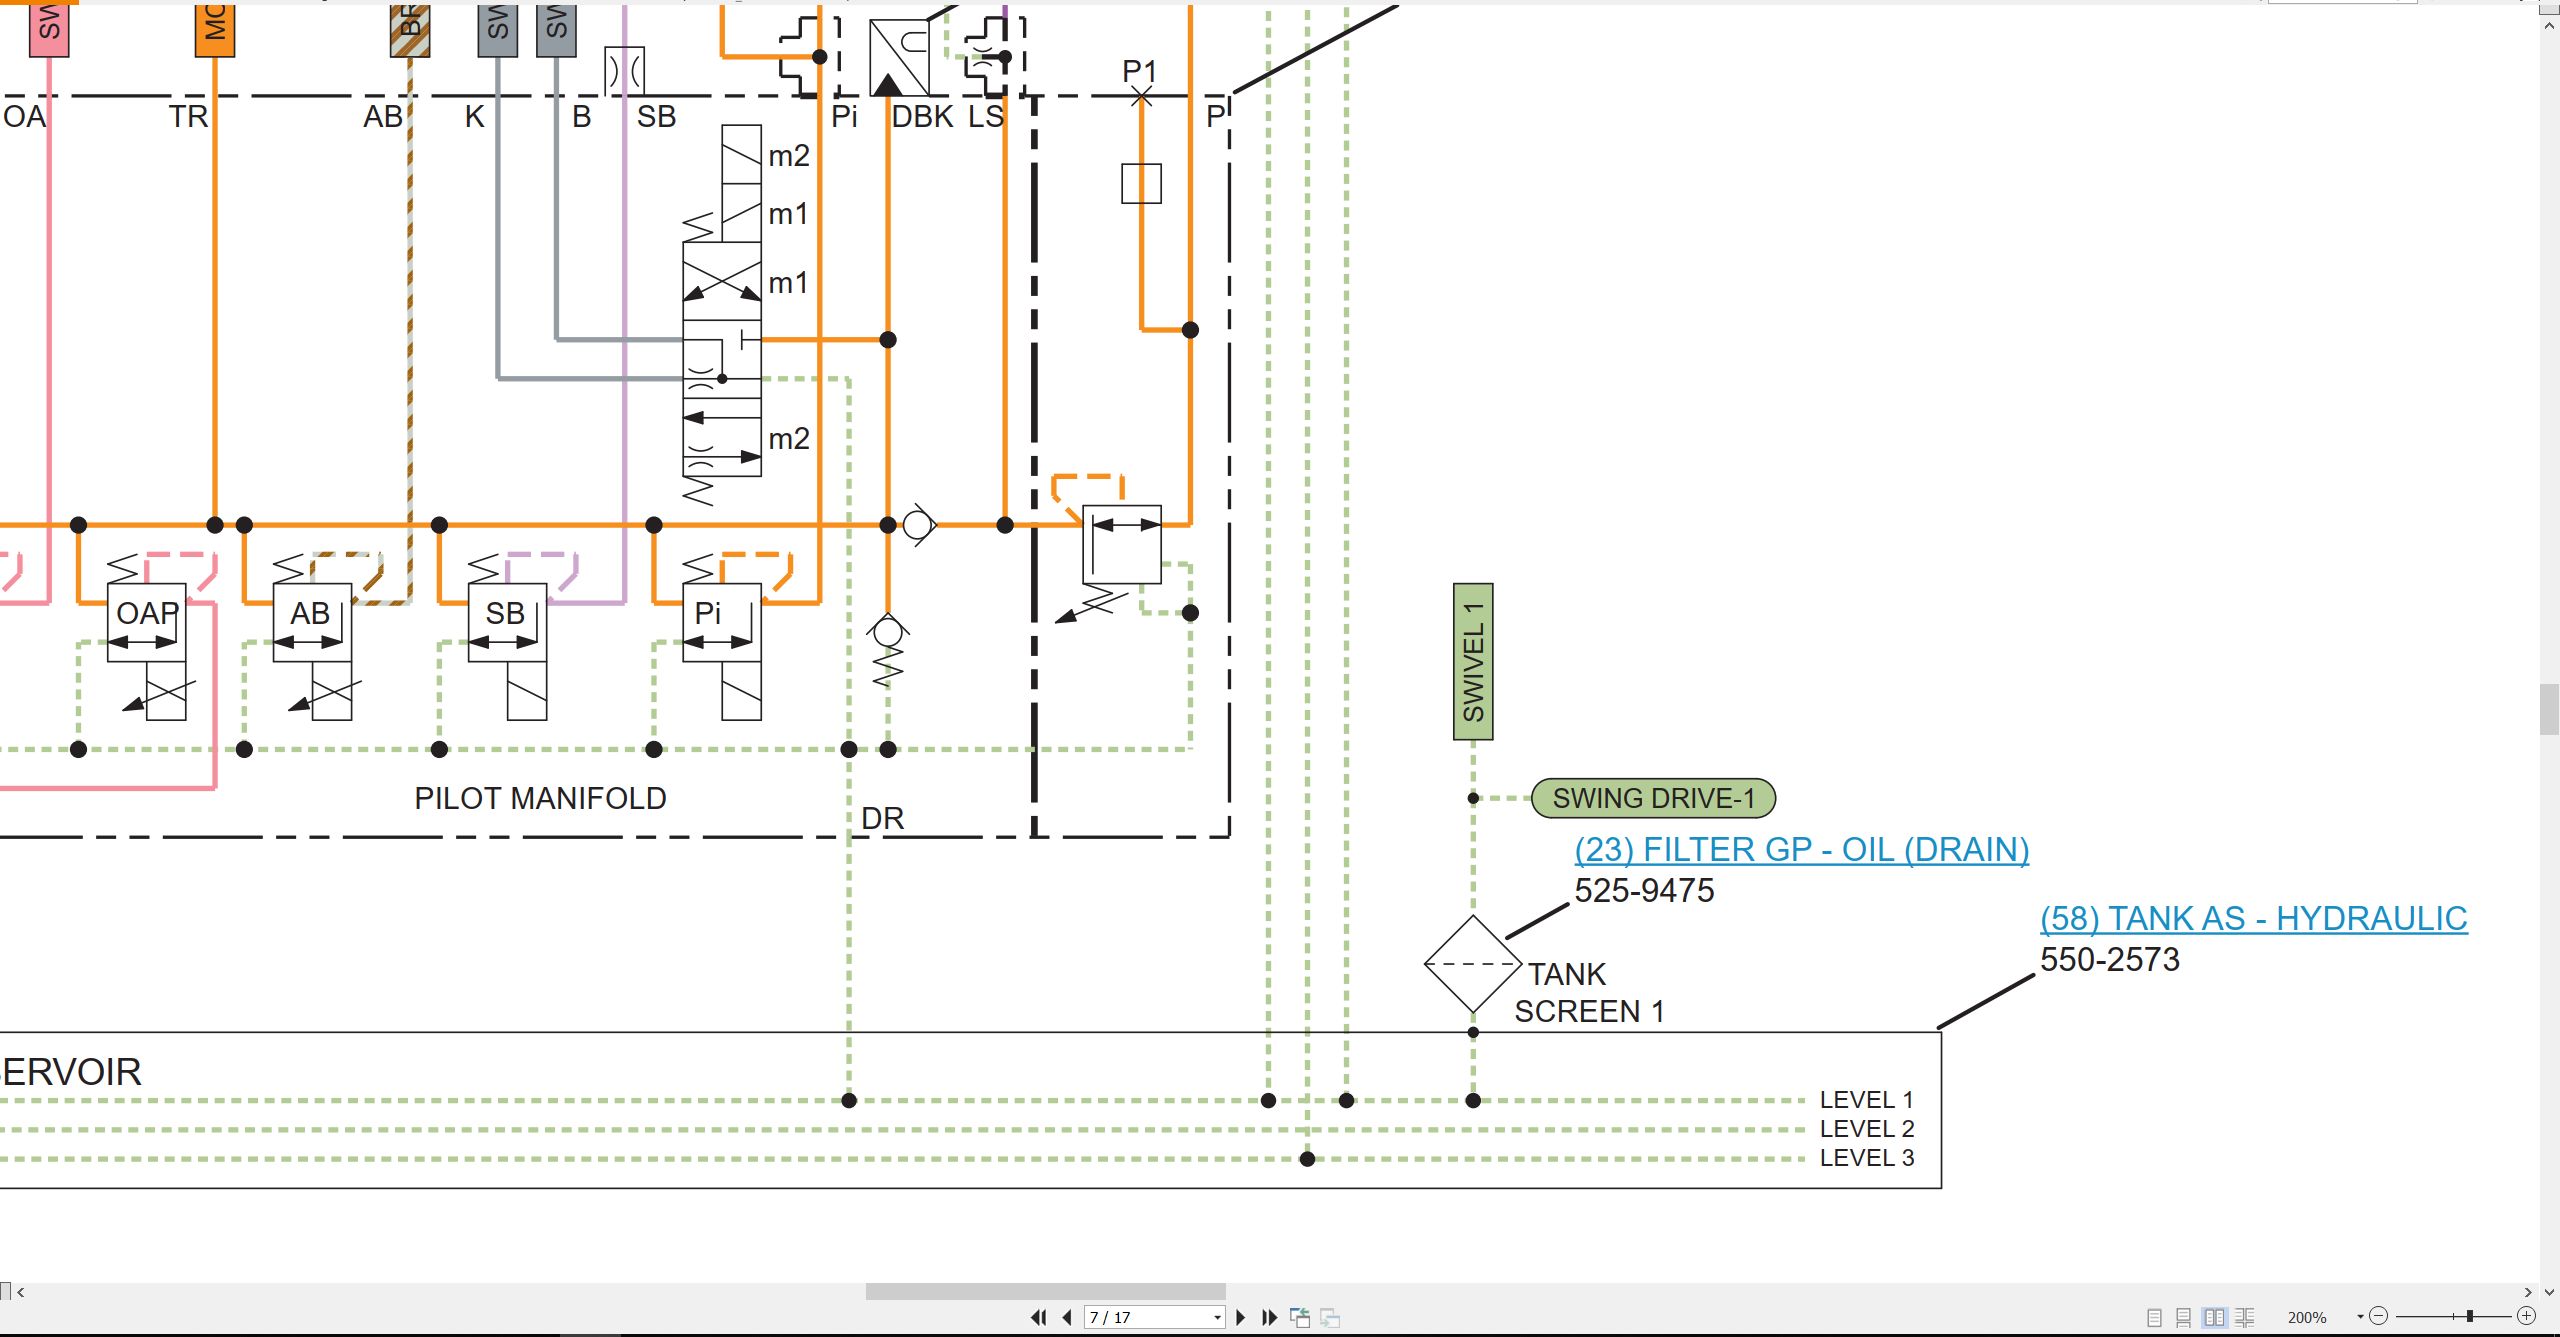Click the LEVEL 1 label

click(x=1866, y=1100)
